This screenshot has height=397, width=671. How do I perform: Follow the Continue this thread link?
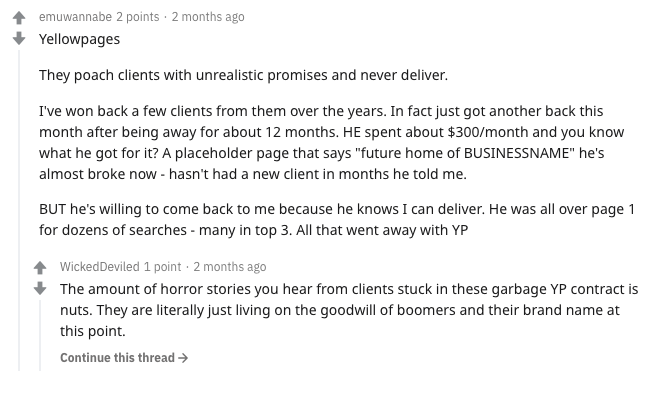click(x=124, y=358)
